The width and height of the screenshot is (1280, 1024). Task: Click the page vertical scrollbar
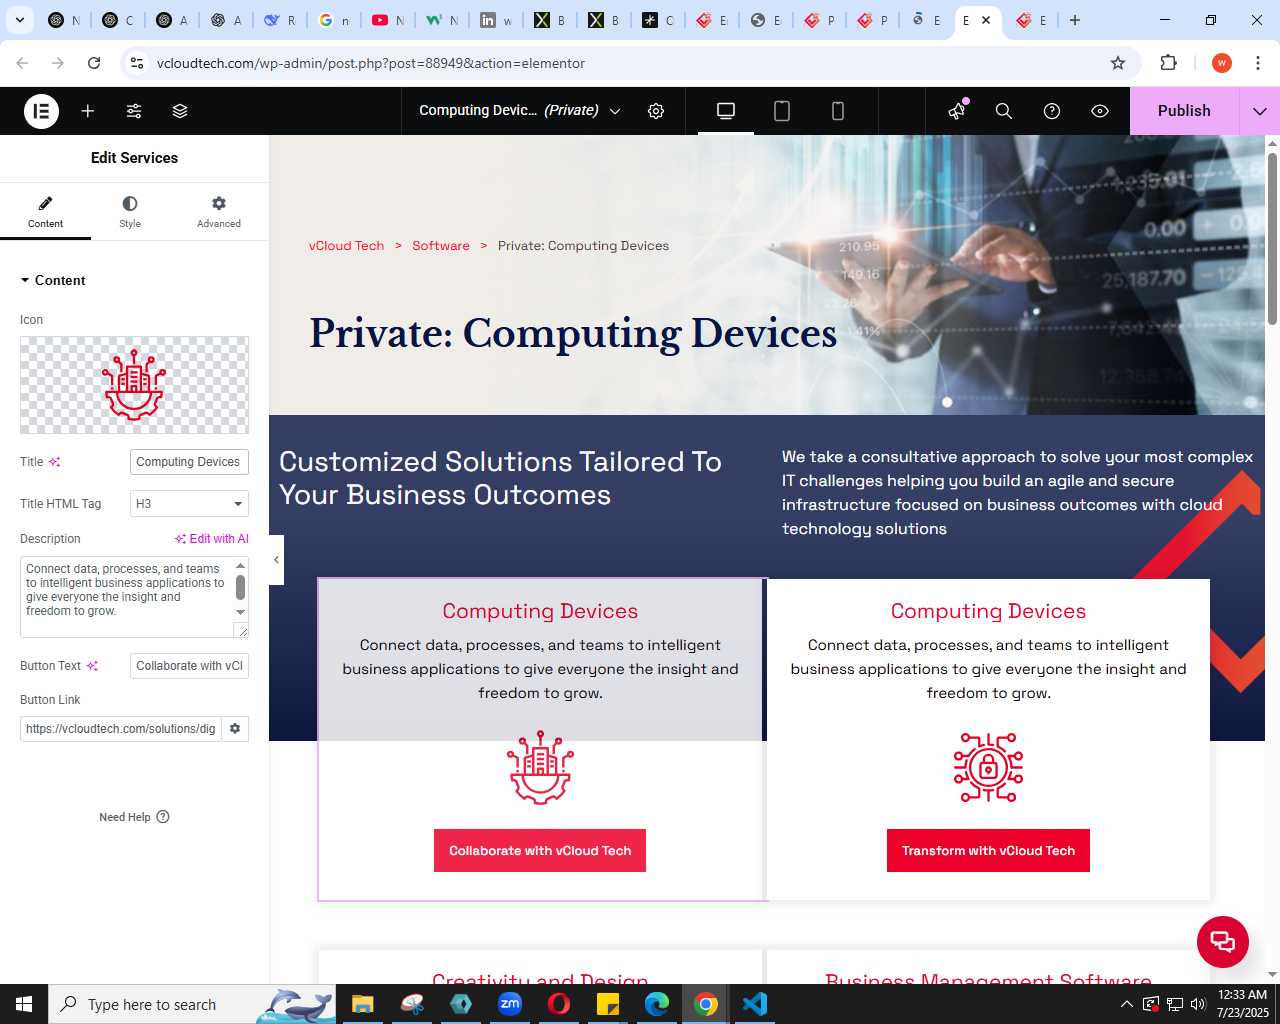pyautogui.click(x=1272, y=239)
